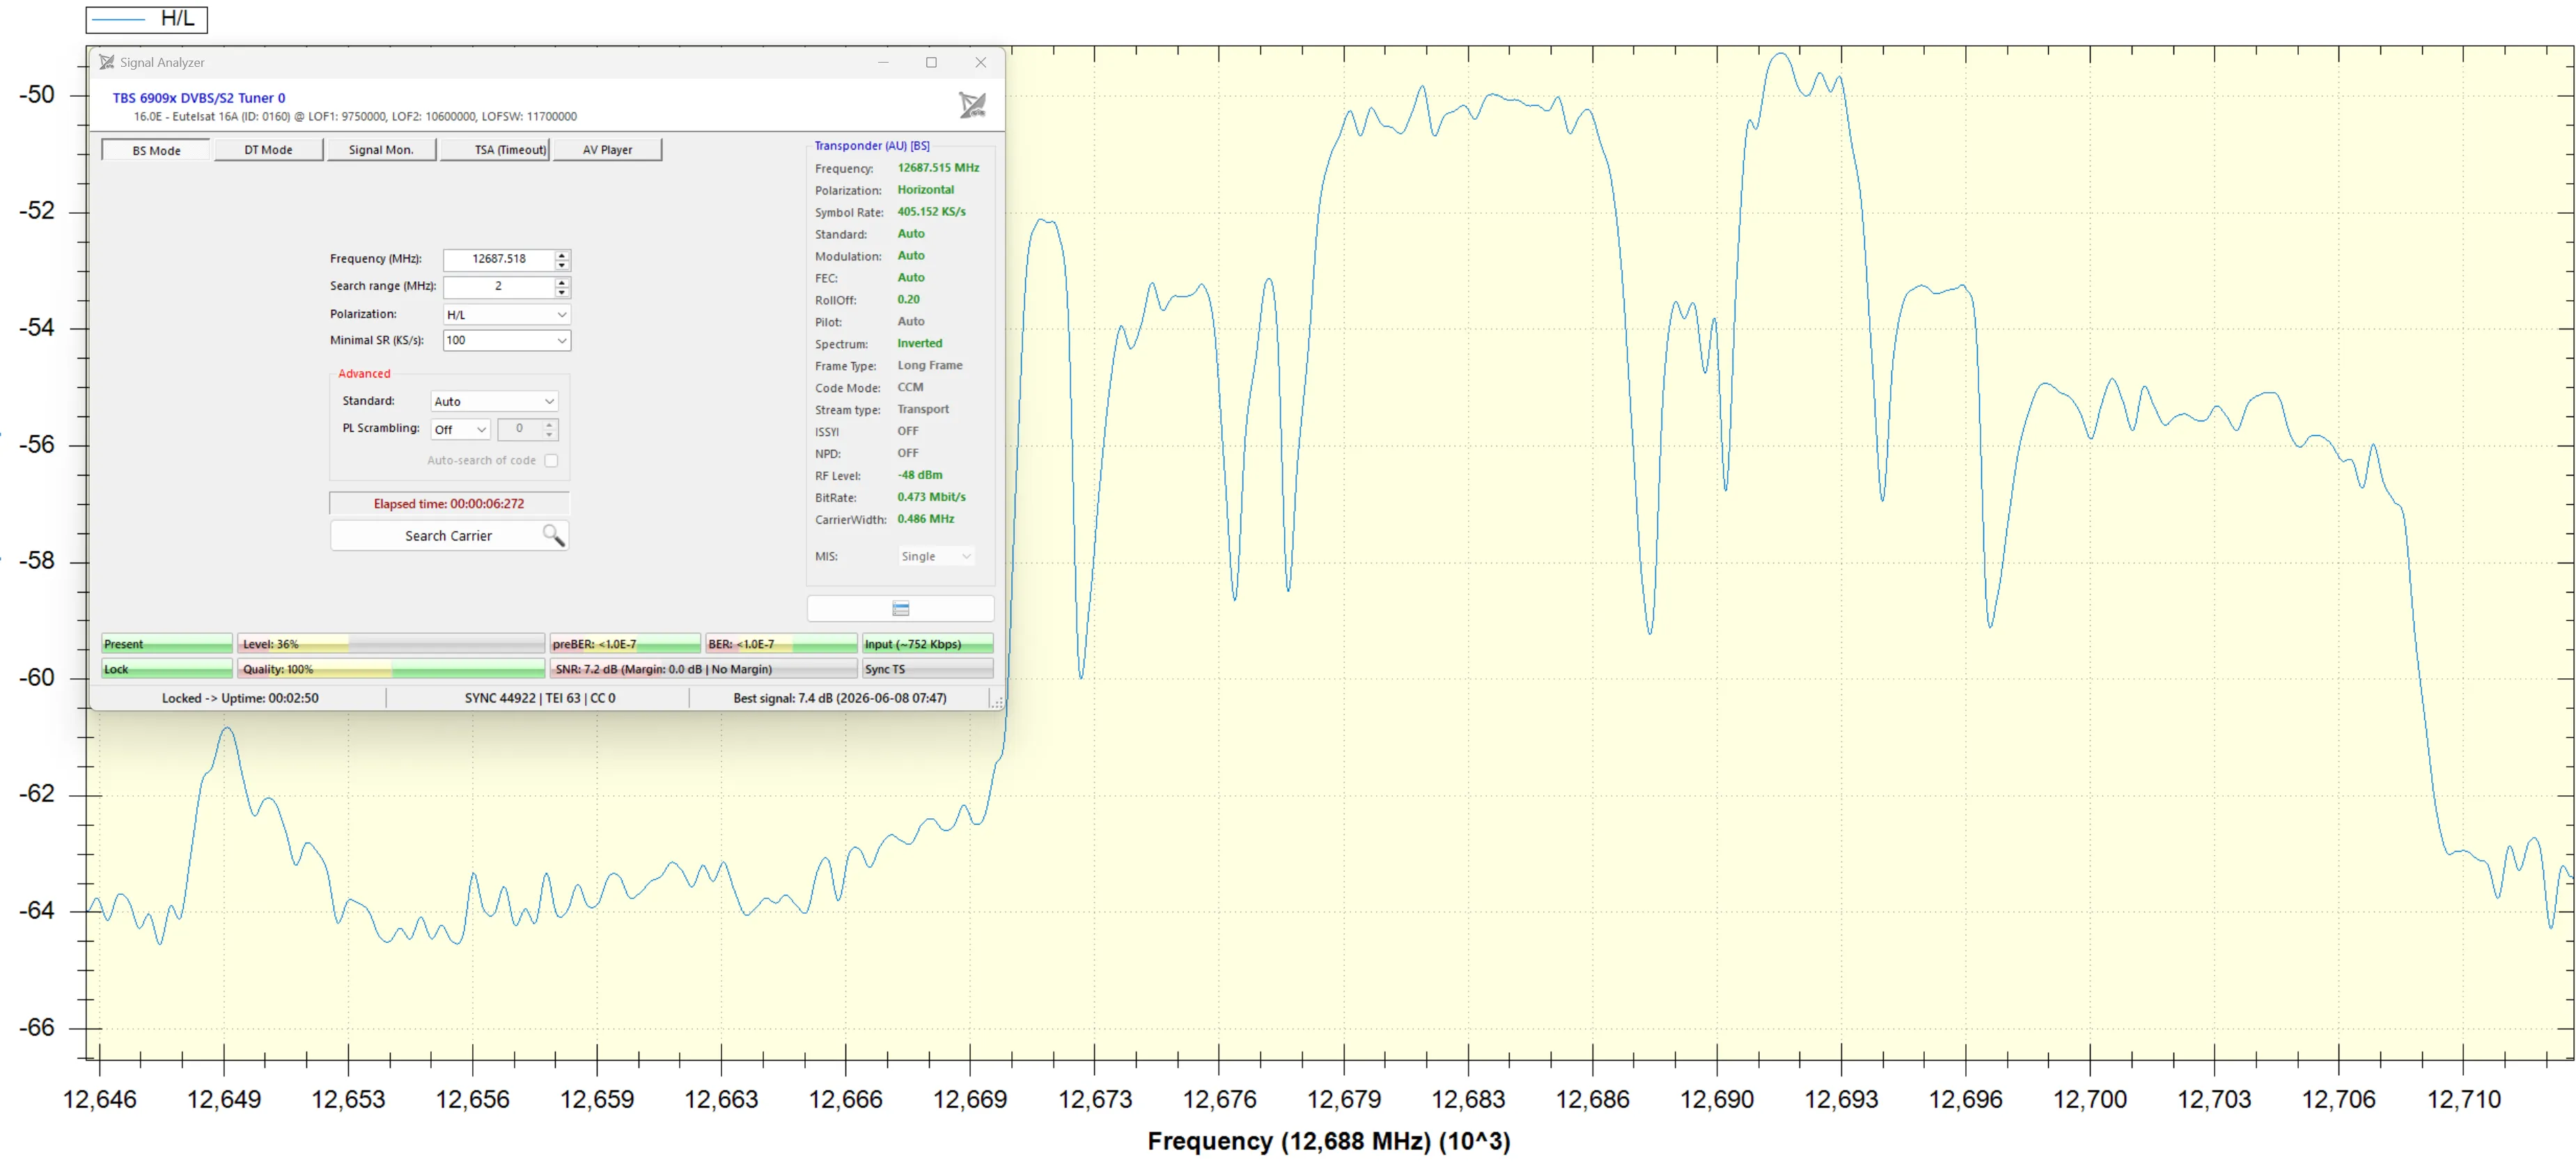Screen dimensions: 2576x1165
Task: Open the Advanced Standard dropdown
Action: click(x=549, y=401)
